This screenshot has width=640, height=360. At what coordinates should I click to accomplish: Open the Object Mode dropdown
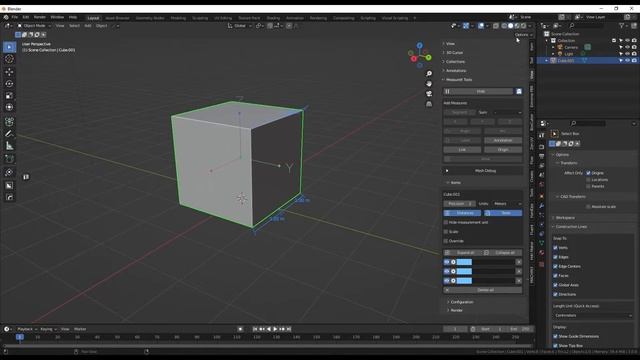[34, 26]
